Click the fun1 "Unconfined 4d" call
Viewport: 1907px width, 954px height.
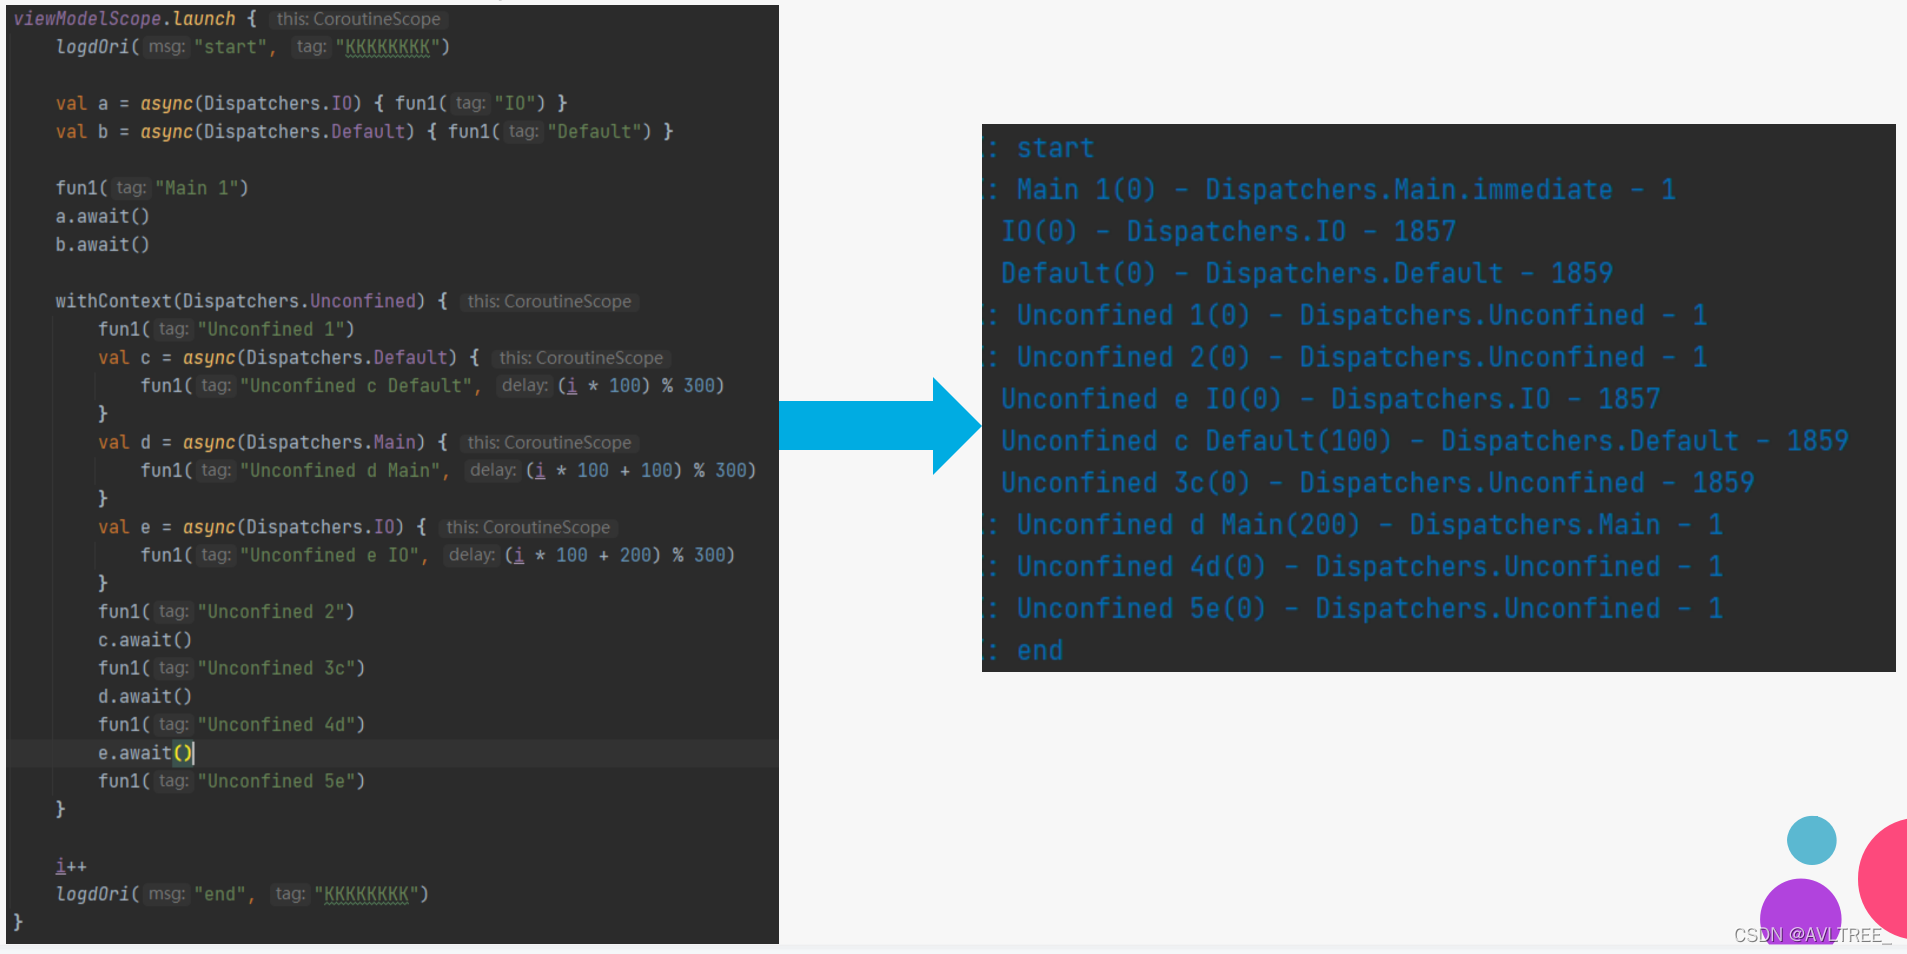[x=231, y=724]
